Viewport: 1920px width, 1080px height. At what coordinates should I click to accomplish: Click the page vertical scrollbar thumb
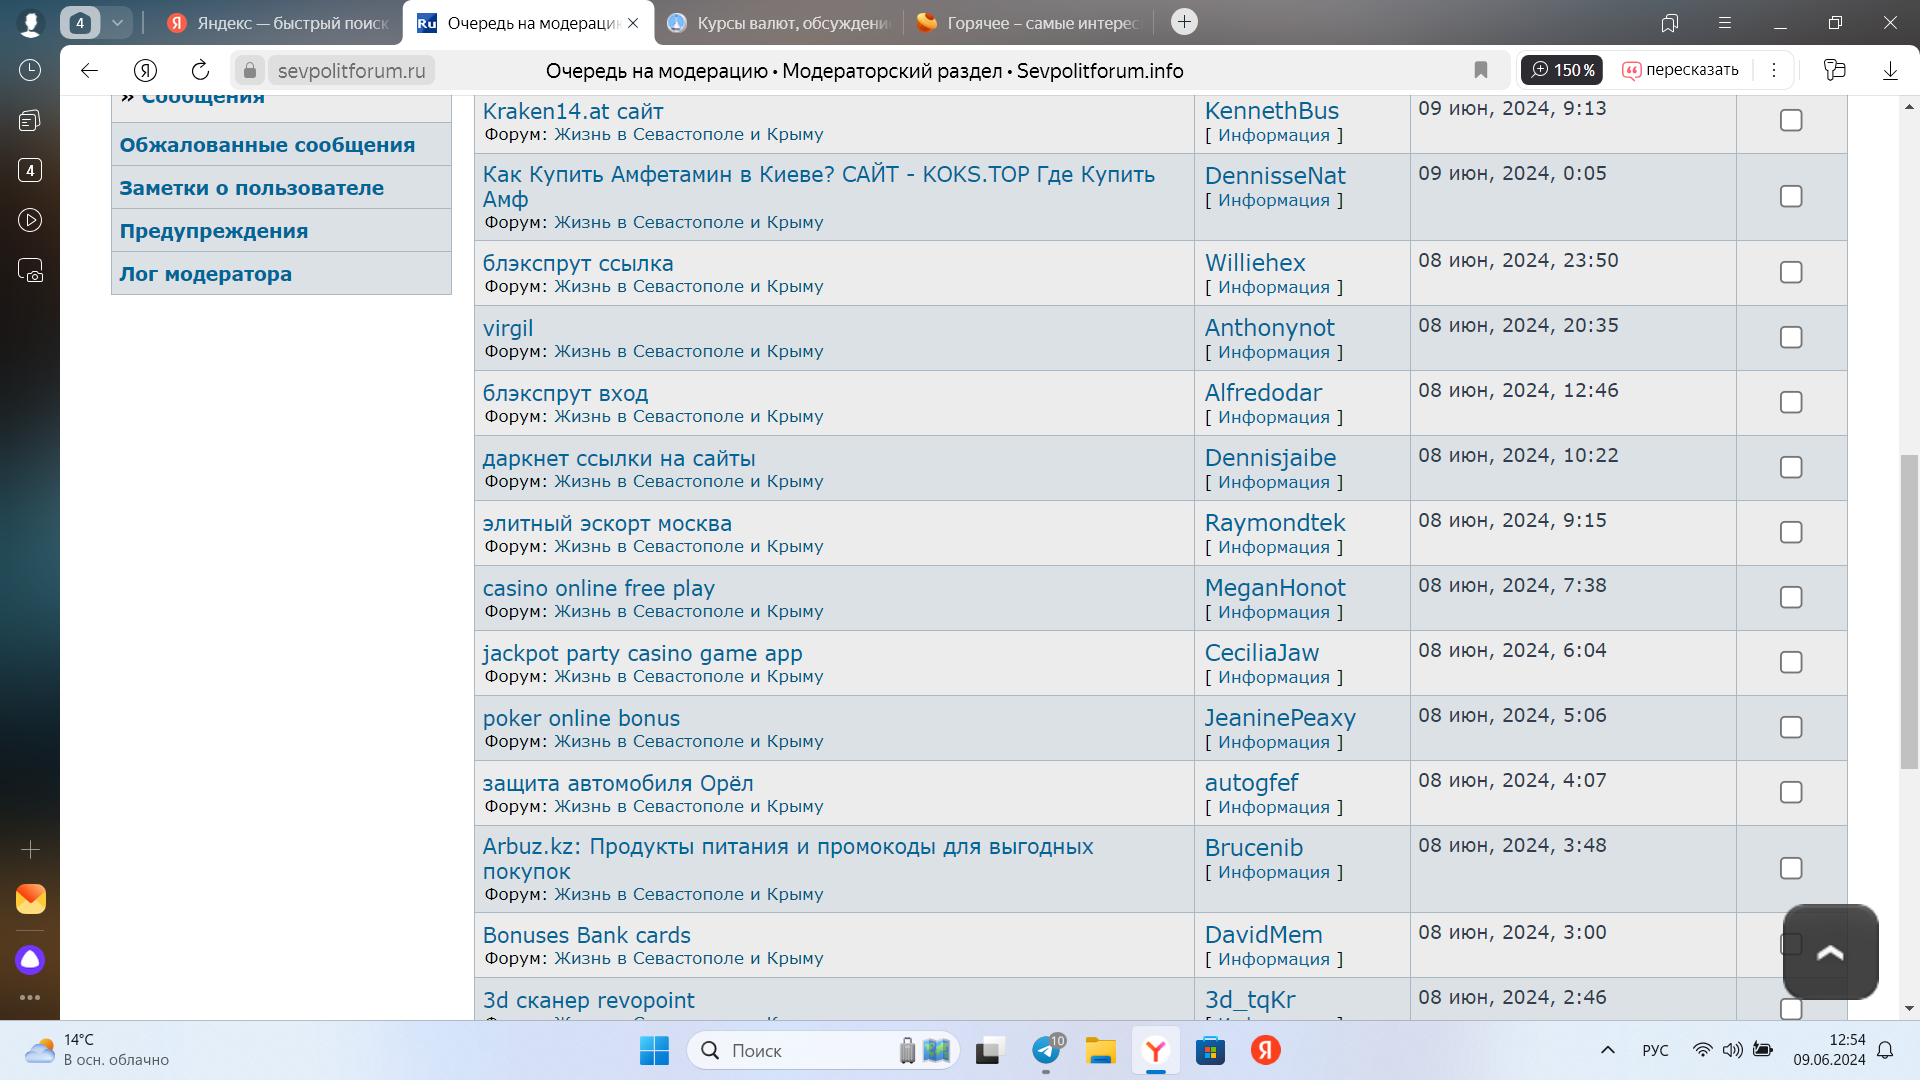[1909, 610]
